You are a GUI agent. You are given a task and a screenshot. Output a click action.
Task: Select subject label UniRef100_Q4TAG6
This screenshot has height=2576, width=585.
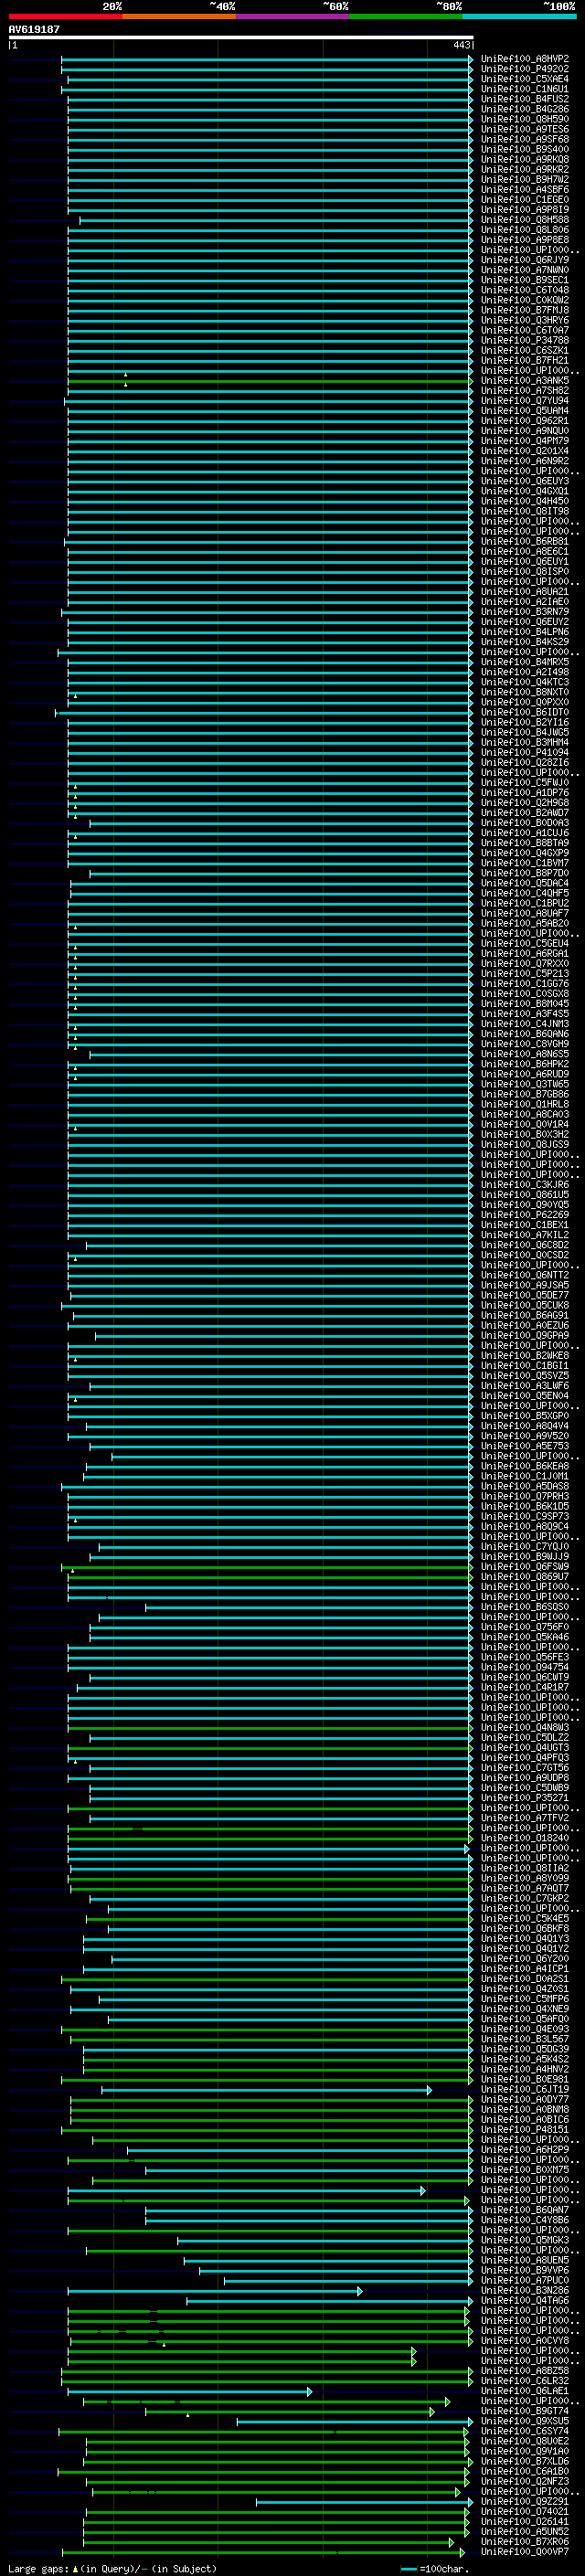click(x=524, y=2301)
